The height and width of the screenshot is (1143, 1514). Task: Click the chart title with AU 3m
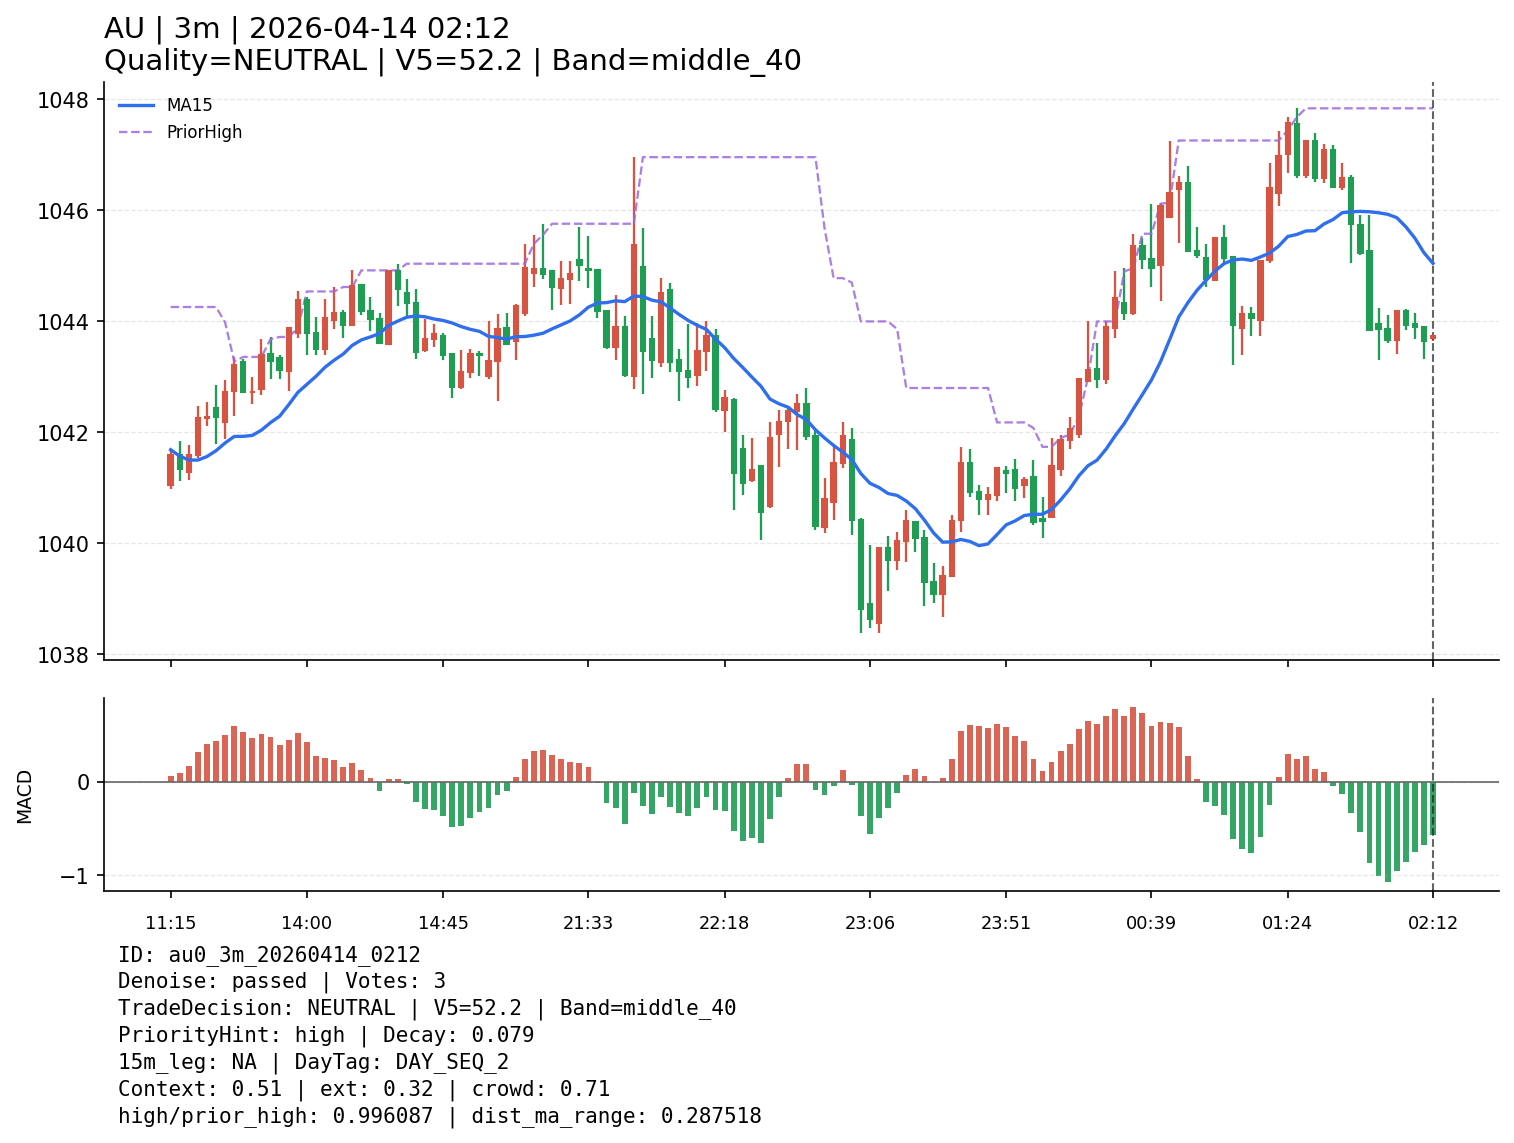pyautogui.click(x=306, y=29)
